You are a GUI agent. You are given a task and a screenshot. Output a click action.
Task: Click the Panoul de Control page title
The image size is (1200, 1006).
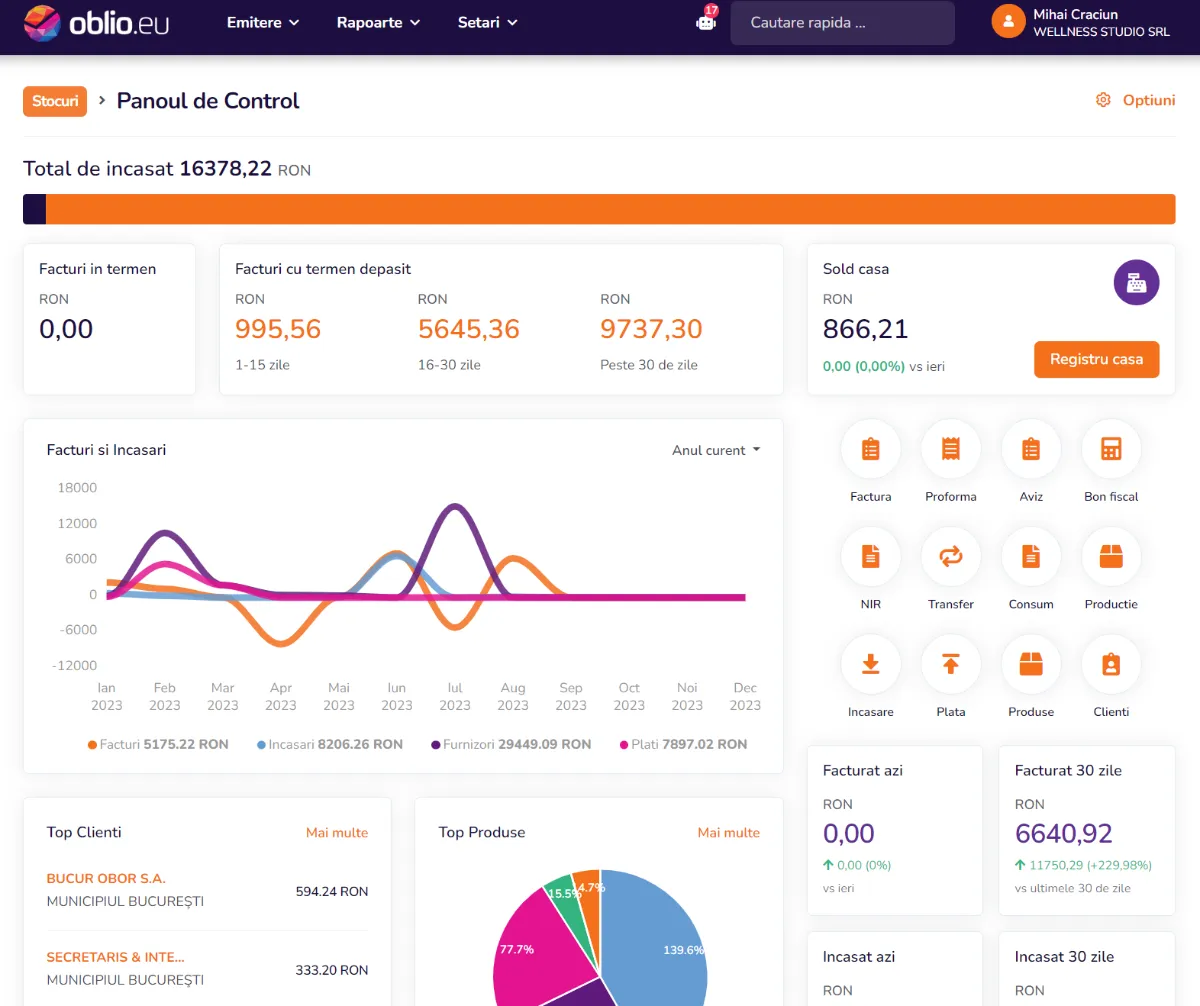[x=208, y=101]
